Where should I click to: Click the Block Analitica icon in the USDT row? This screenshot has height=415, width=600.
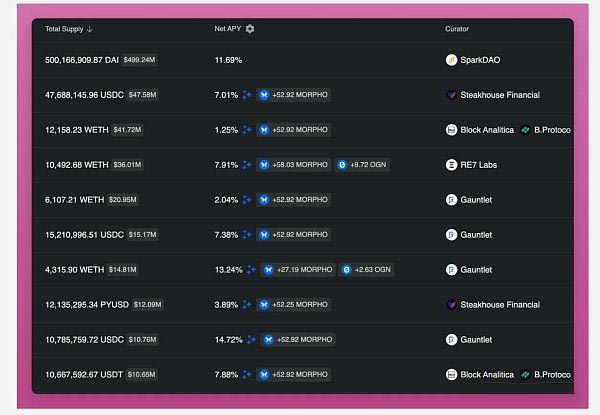(451, 375)
